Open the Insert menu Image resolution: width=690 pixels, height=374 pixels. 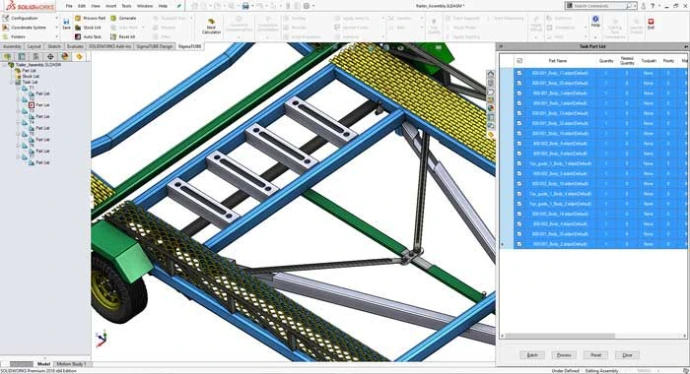[x=111, y=6]
